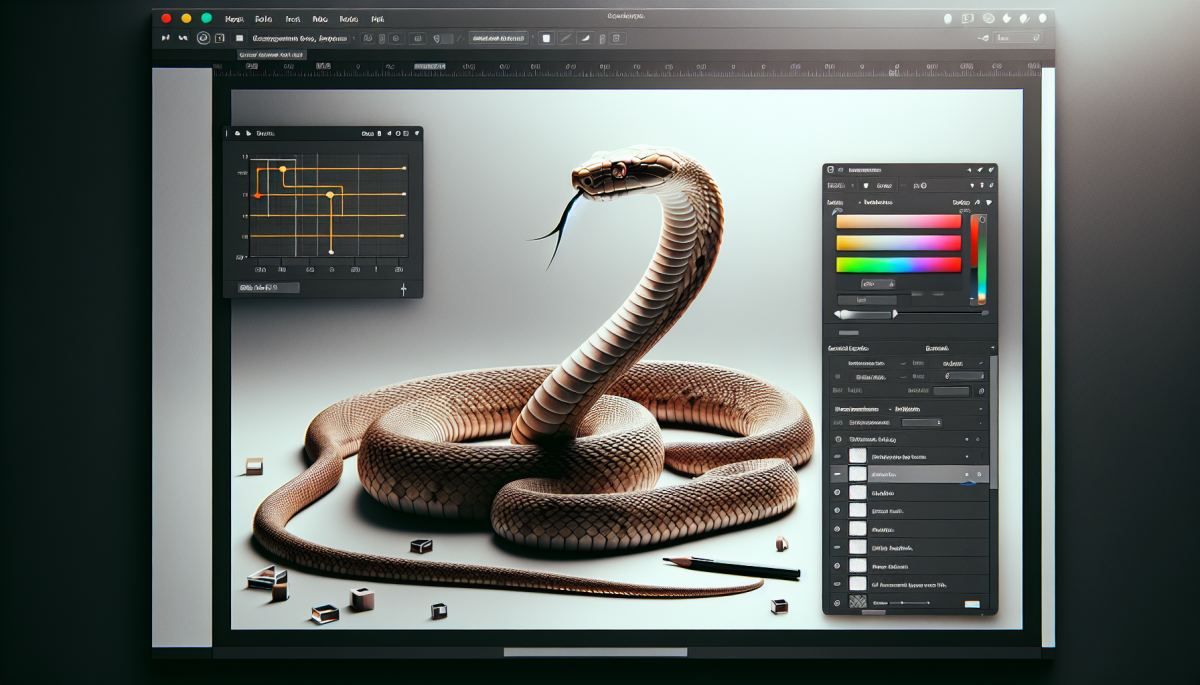
Task: Open the first menu in the menu bar
Action: coord(234,18)
